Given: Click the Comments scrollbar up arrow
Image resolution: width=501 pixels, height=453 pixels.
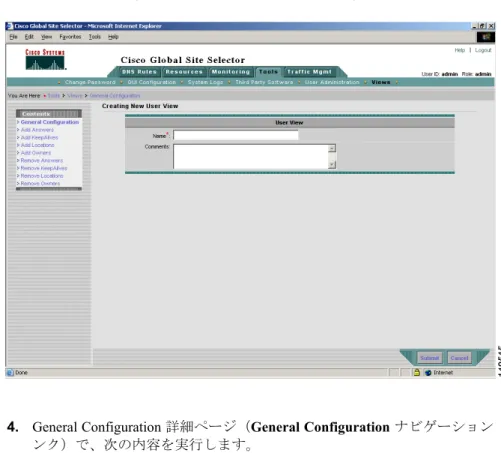Looking at the screenshot, I should (332, 148).
